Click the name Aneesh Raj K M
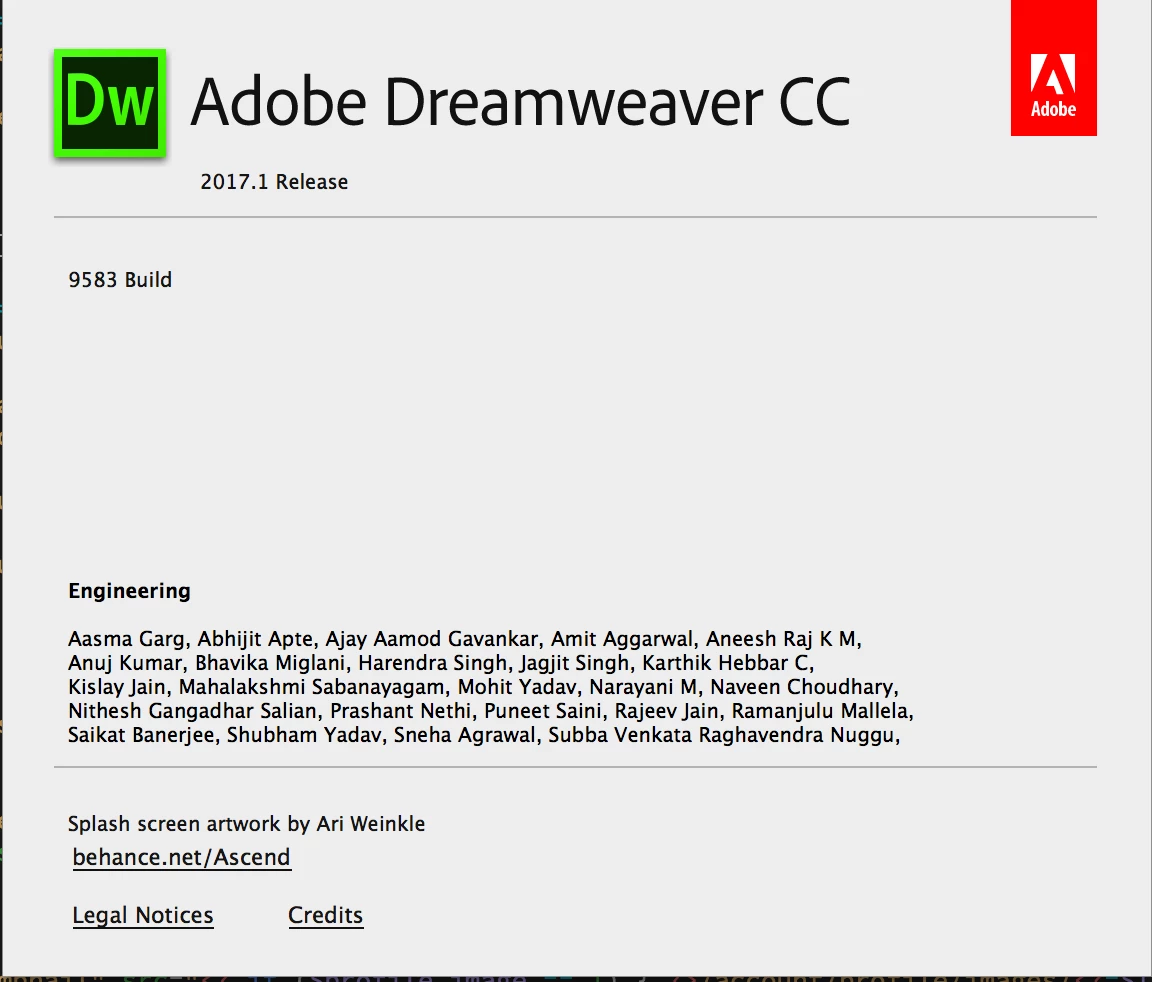 point(781,639)
